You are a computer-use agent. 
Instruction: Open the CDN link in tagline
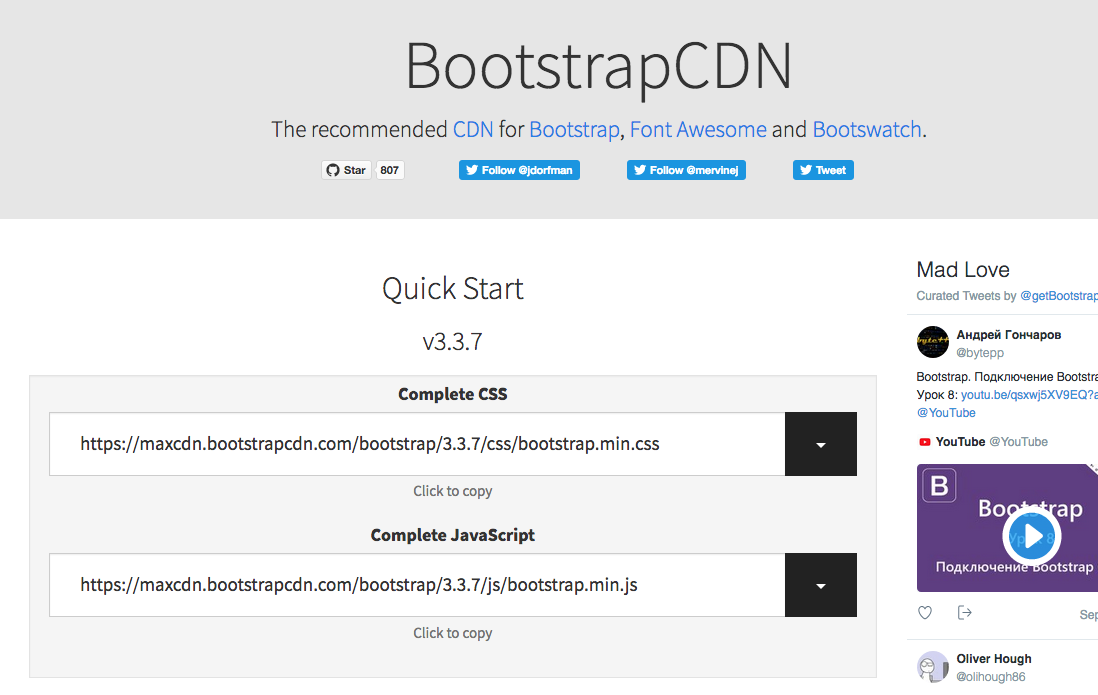coord(473,130)
